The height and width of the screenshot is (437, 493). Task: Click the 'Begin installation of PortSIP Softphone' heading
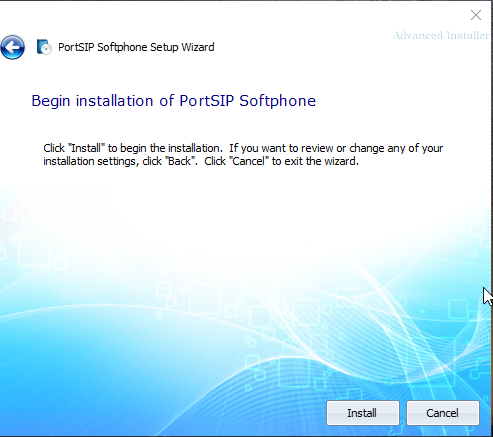(x=173, y=101)
